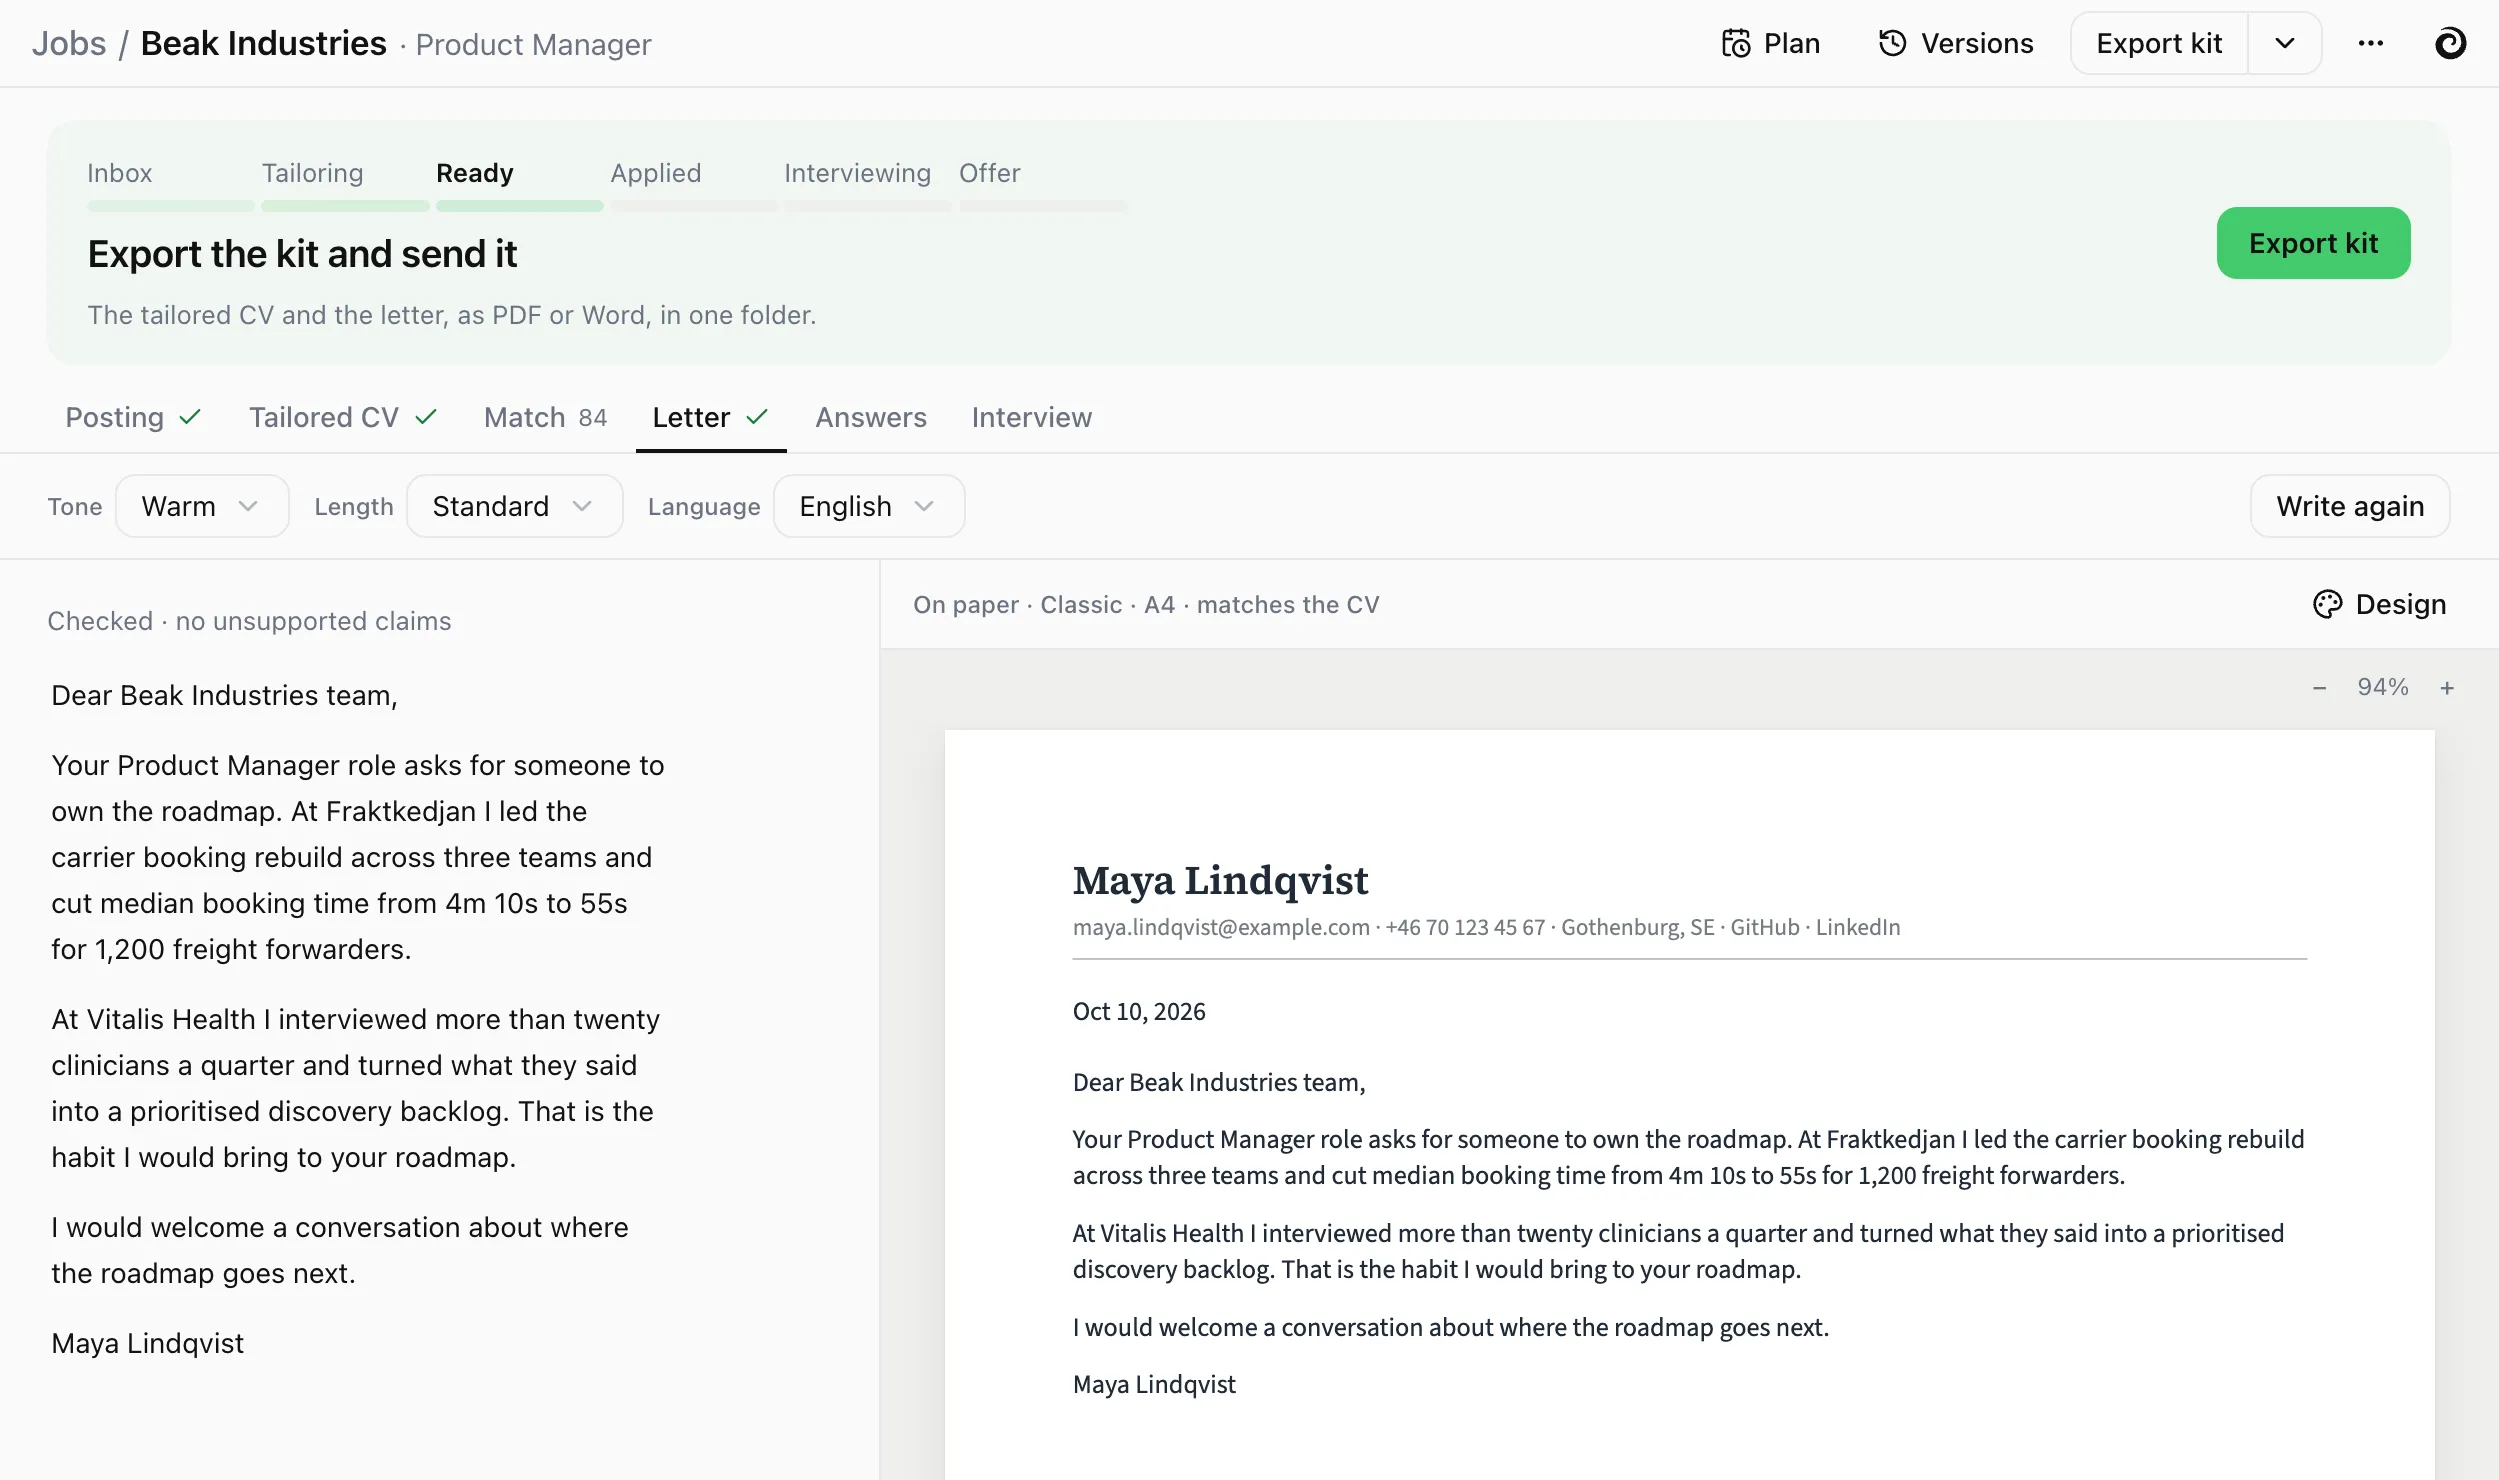Select the Interviewing stage step
The height and width of the screenshot is (1480, 2499).
[857, 173]
